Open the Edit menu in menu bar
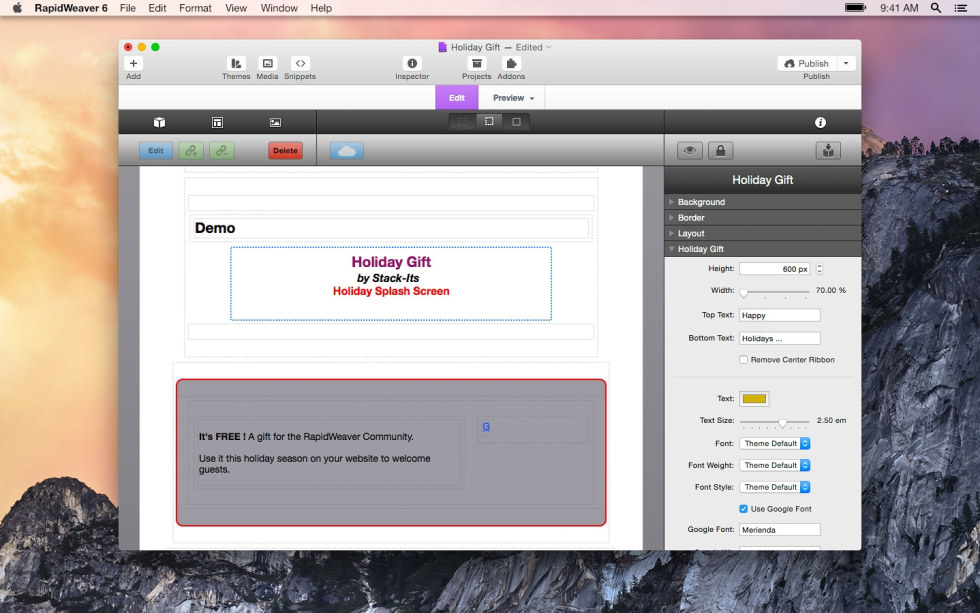 157,8
